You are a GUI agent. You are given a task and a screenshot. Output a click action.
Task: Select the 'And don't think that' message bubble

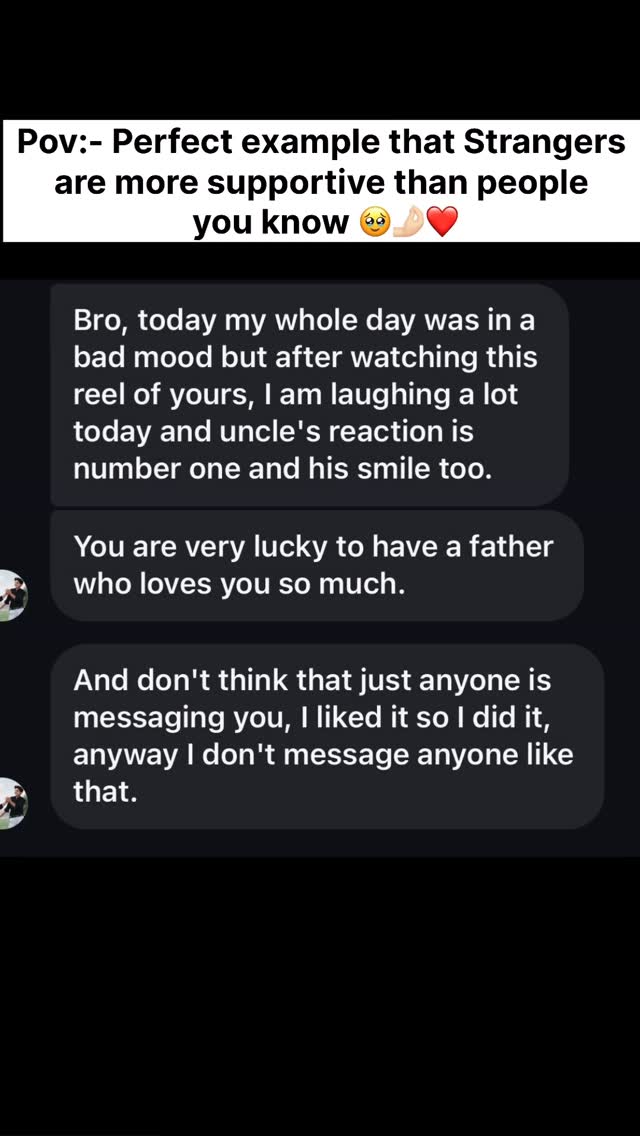[327, 736]
